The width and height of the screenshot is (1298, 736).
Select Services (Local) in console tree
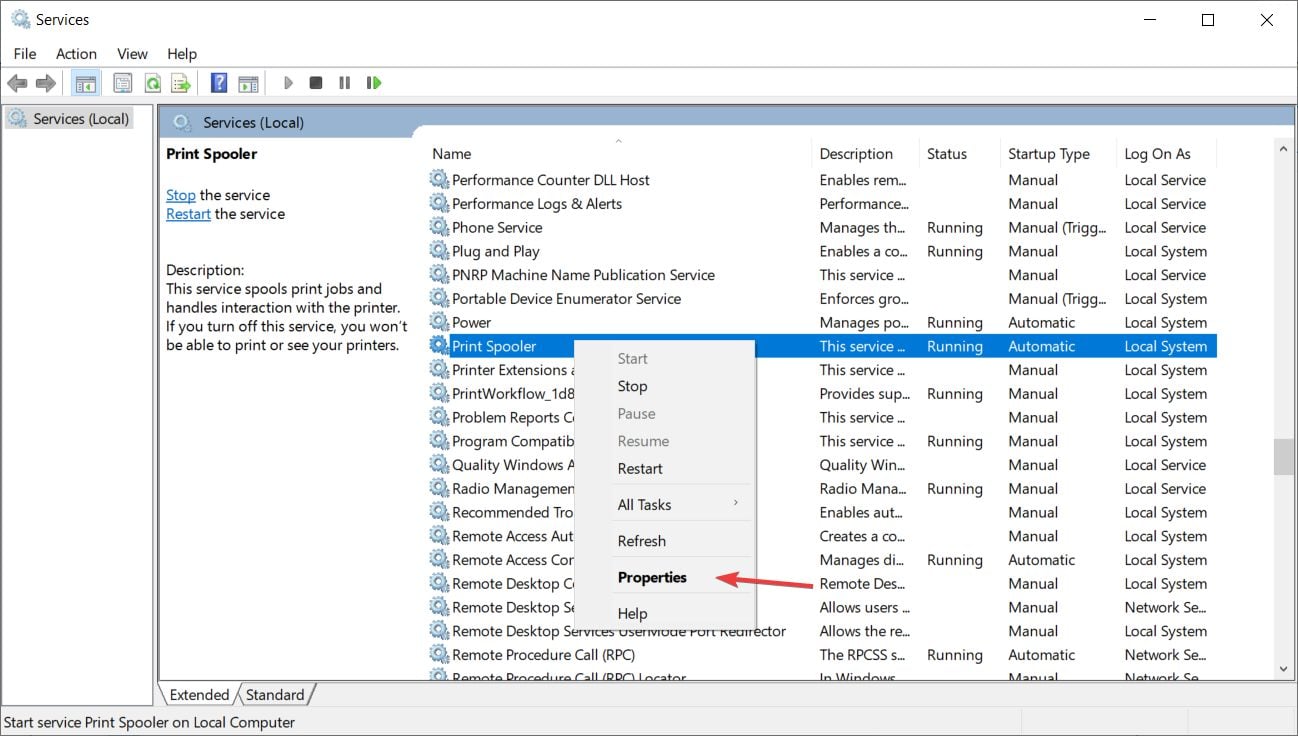tap(69, 119)
